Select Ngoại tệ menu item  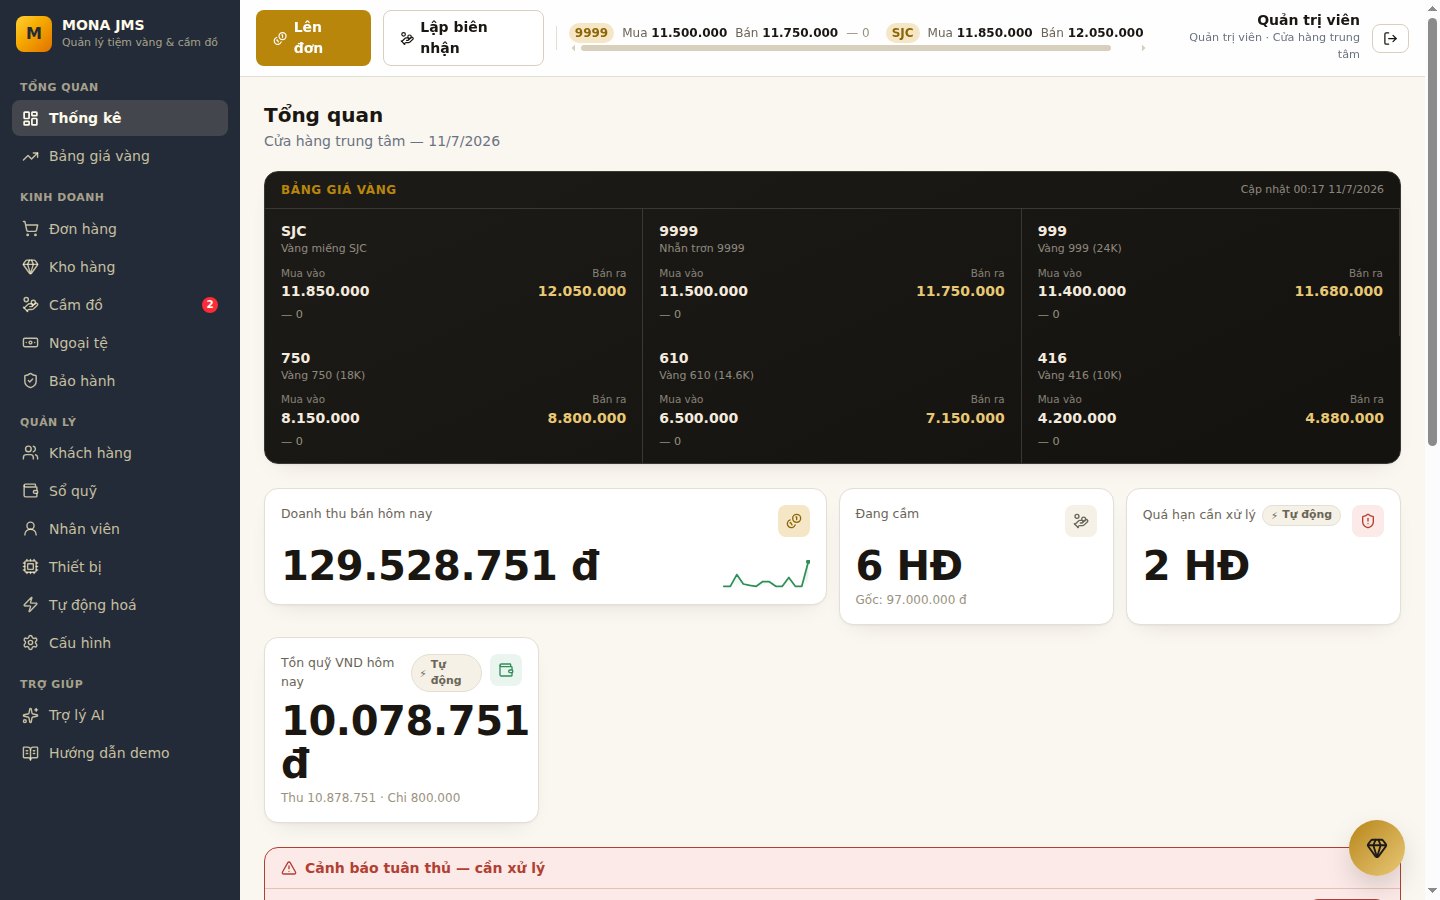120,343
